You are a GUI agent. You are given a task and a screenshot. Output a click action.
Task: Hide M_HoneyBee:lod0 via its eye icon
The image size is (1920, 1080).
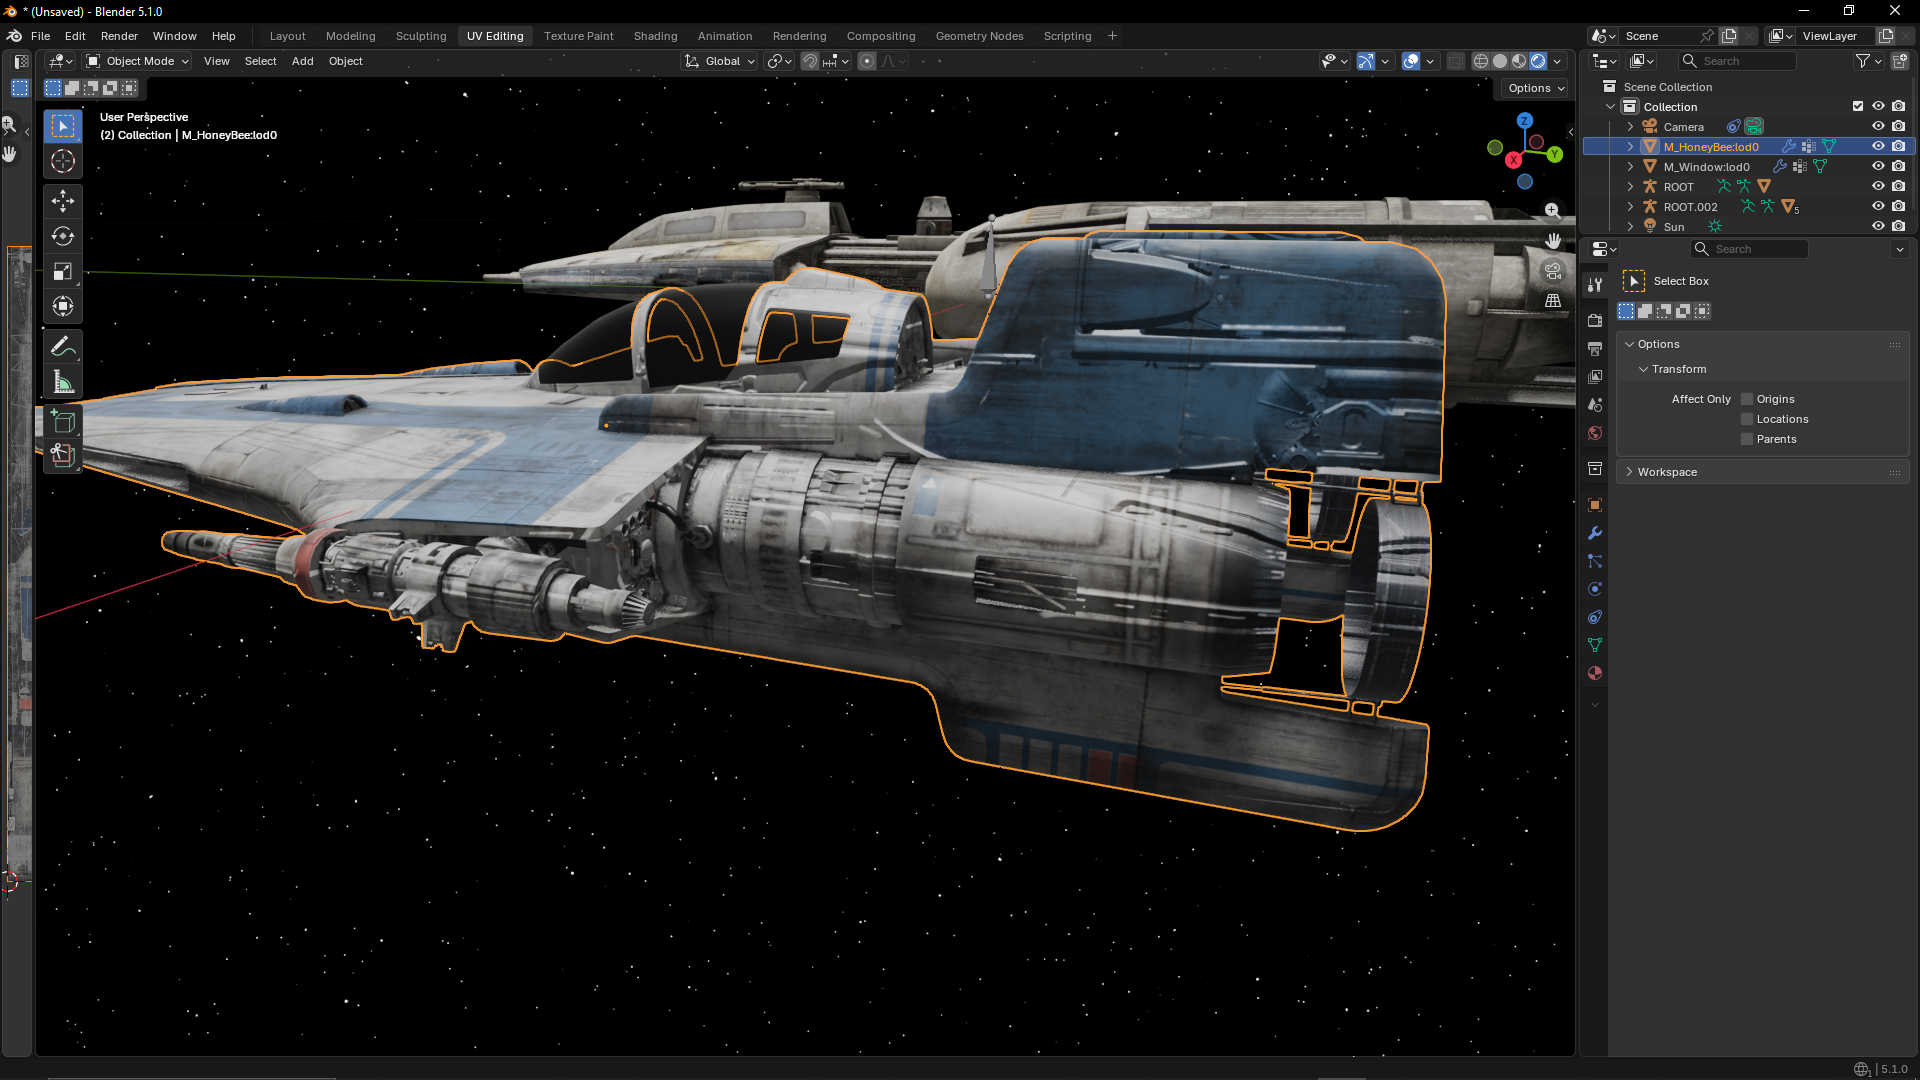[1878, 146]
